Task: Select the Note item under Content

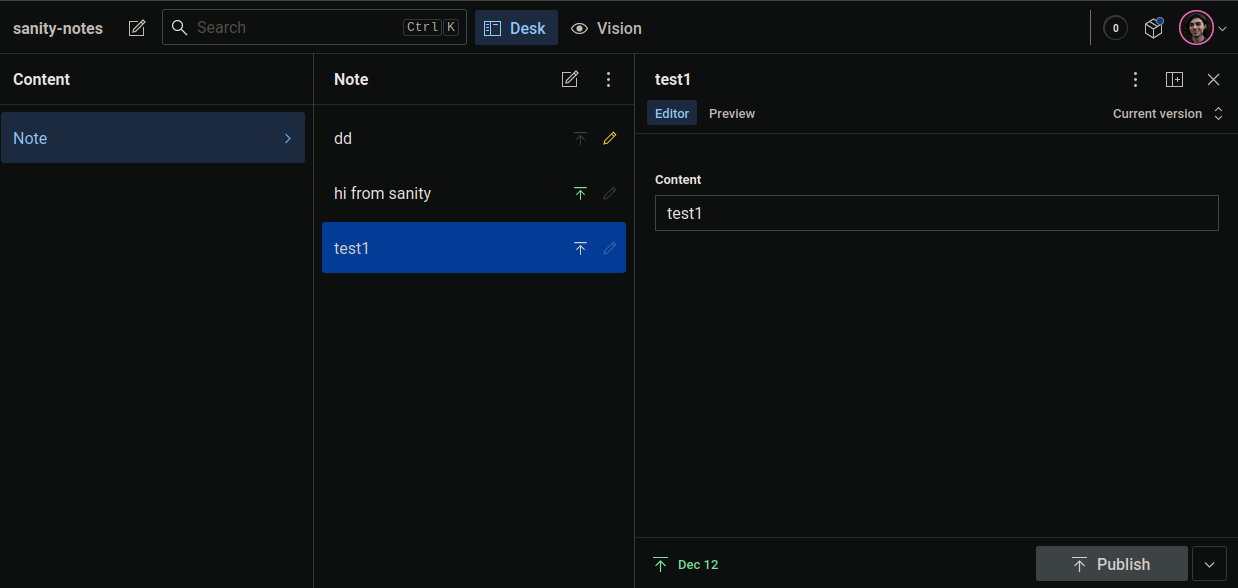Action: point(153,138)
